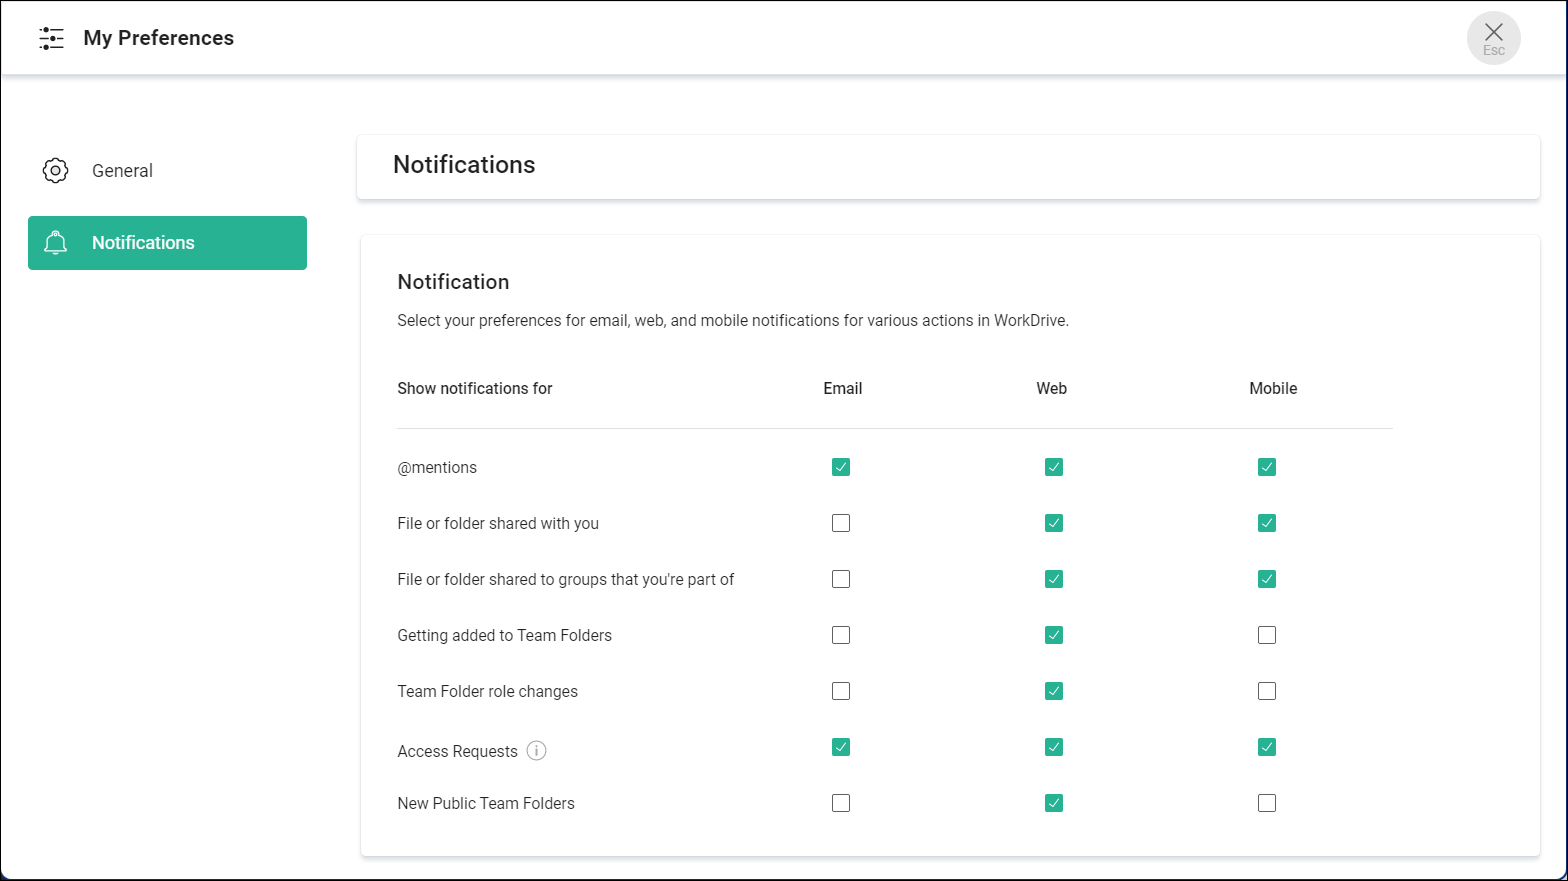Disable Email notifications for Access Requests
The width and height of the screenshot is (1568, 881).
[x=841, y=747]
